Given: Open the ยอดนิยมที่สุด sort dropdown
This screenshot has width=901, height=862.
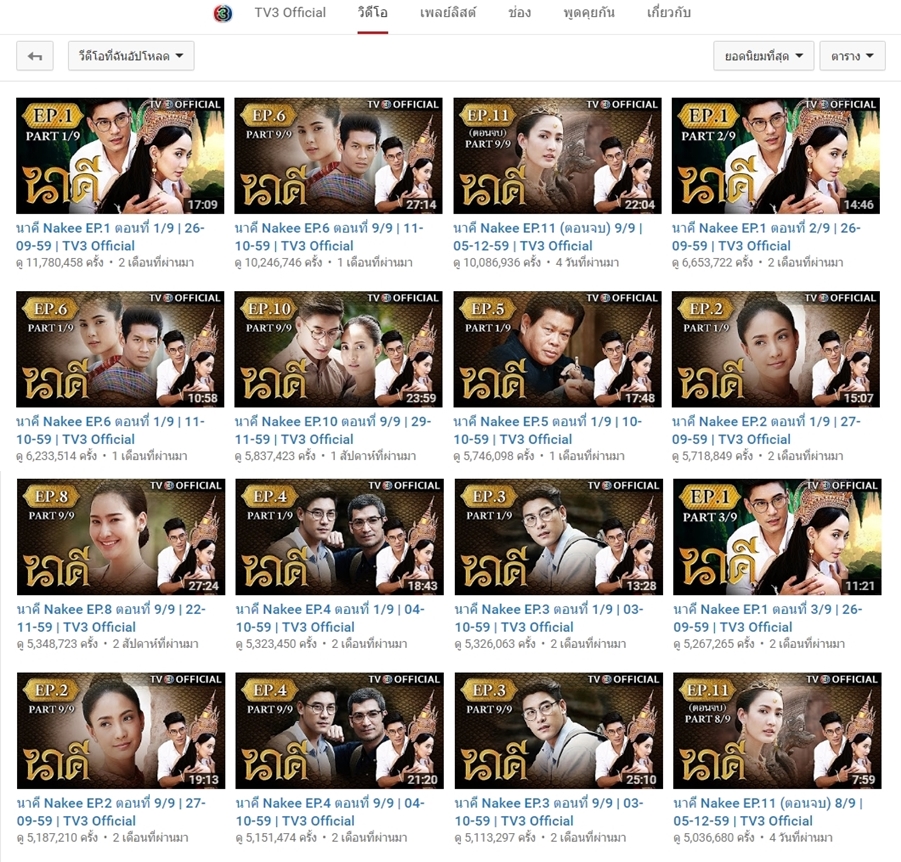Looking at the screenshot, I should click(x=763, y=56).
